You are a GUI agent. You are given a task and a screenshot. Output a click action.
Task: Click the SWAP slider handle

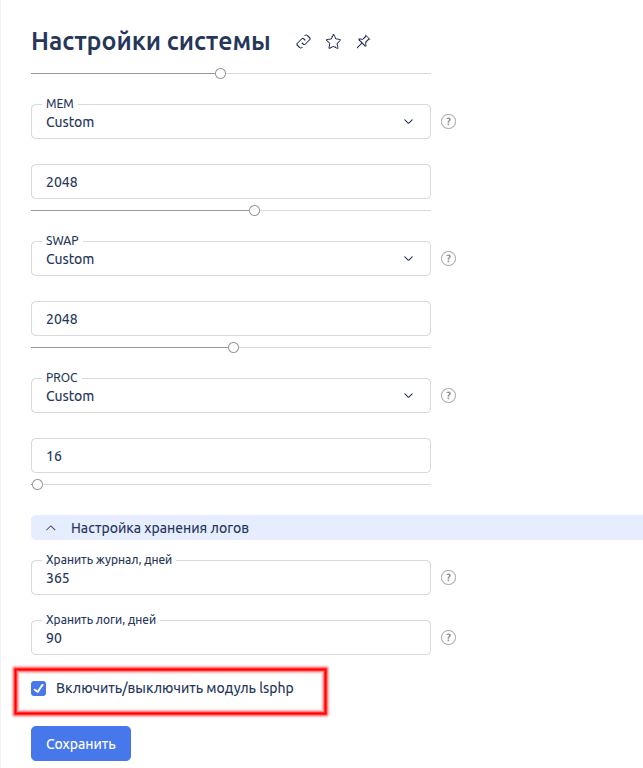[234, 347]
